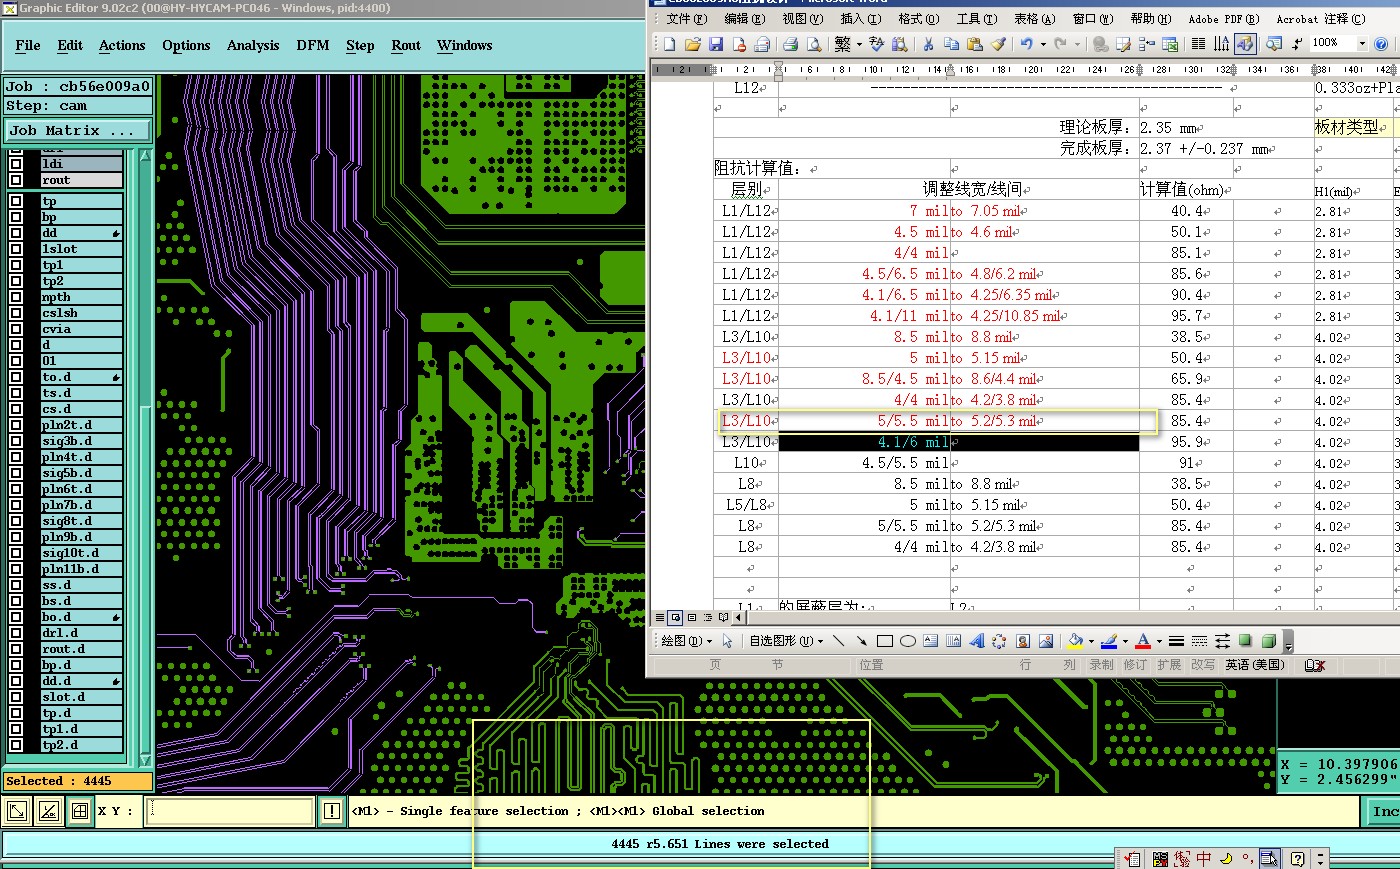Click the Job Matrix button

(x=78, y=130)
